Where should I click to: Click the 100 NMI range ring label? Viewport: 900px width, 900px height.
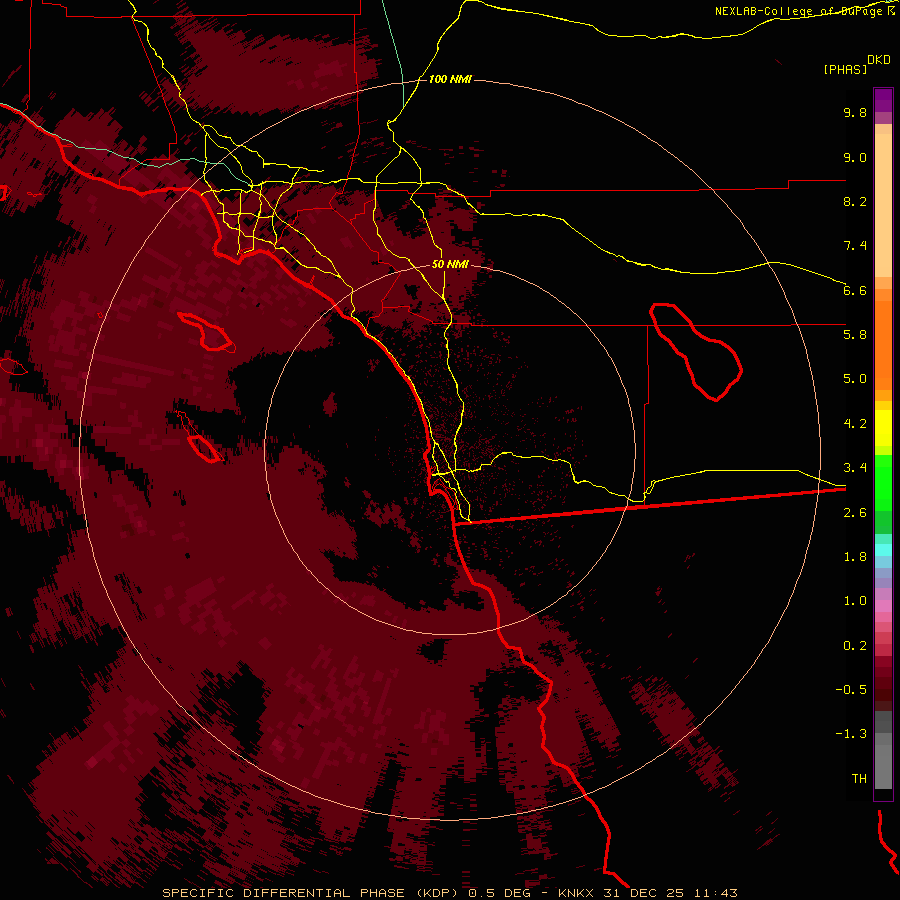pyautogui.click(x=450, y=79)
